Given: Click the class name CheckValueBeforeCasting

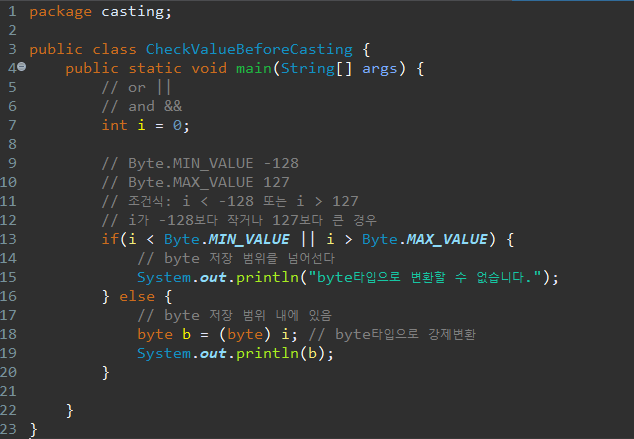Looking at the screenshot, I should point(249,49).
